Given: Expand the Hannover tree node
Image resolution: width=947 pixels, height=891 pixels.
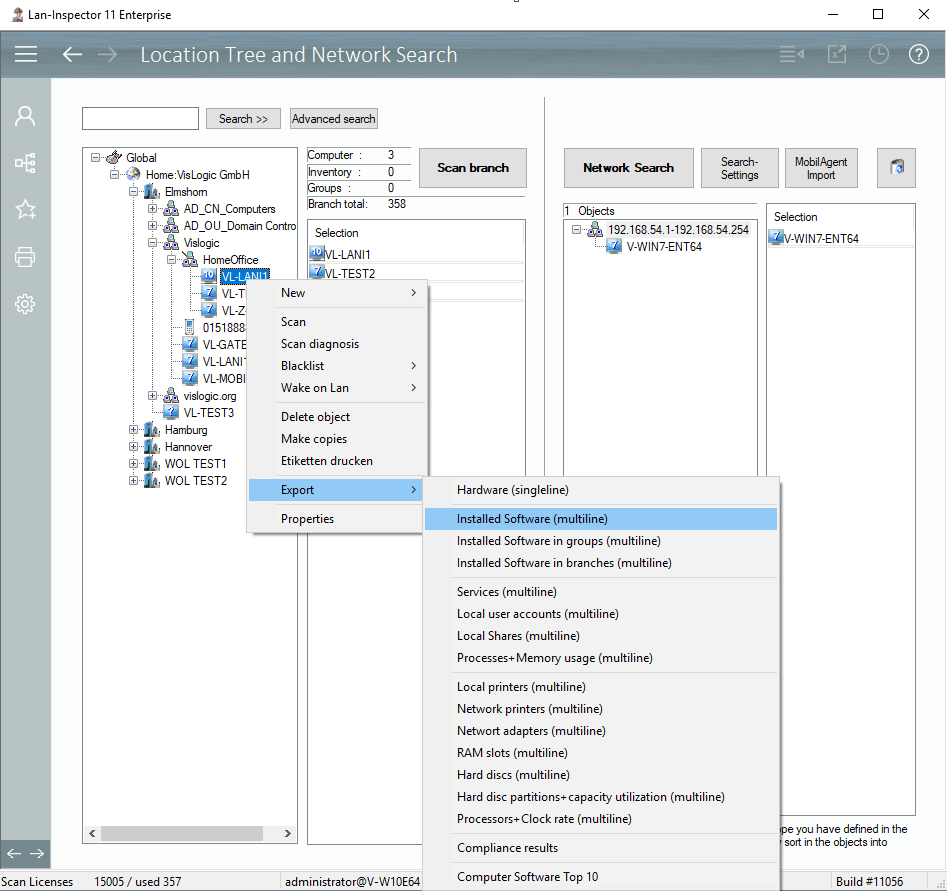Looking at the screenshot, I should coord(134,447).
